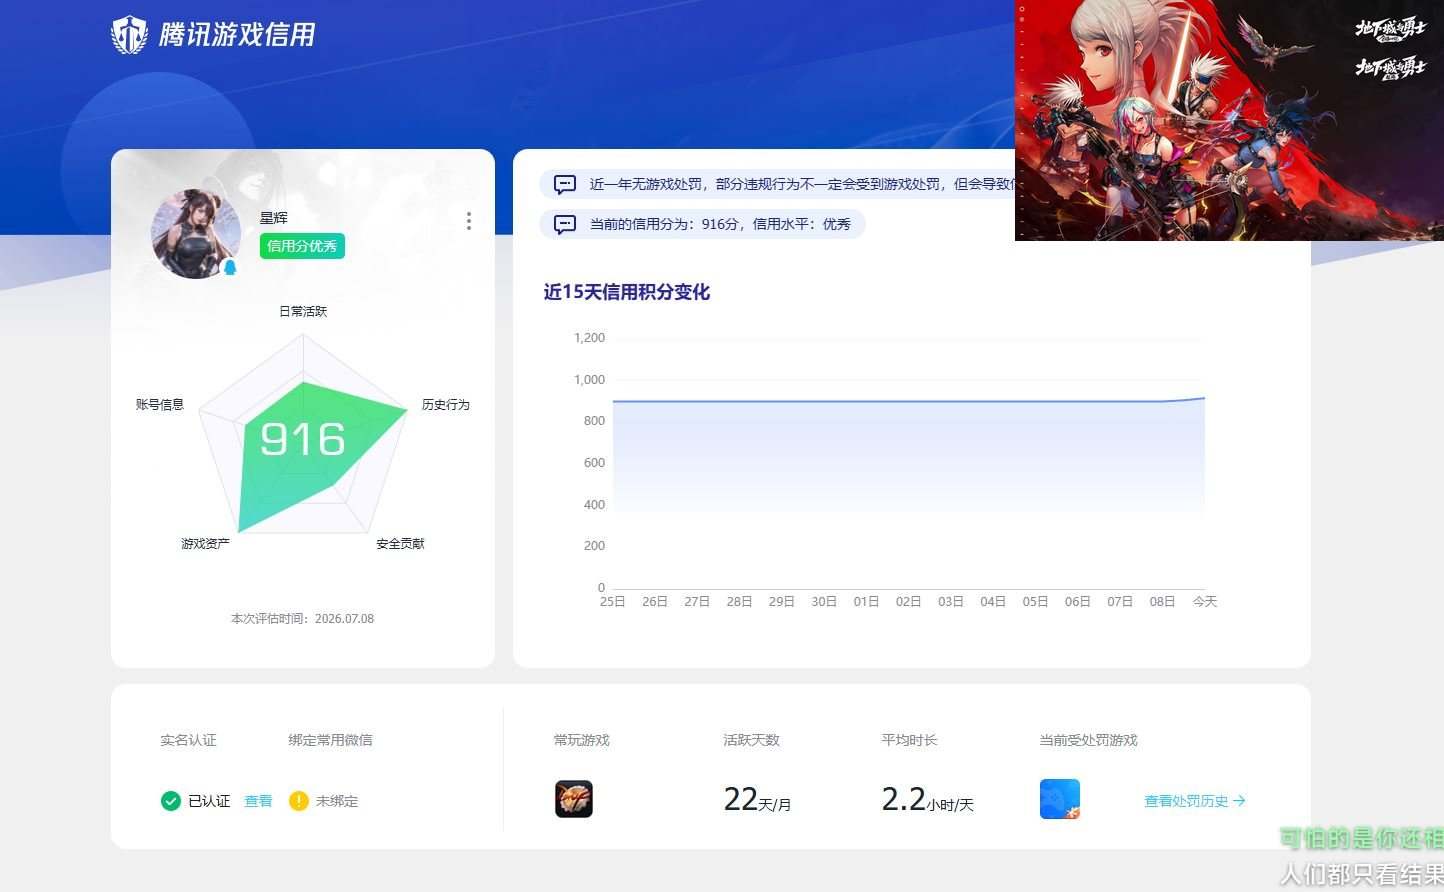Open the three-dot menu beside 星辉

click(468, 221)
